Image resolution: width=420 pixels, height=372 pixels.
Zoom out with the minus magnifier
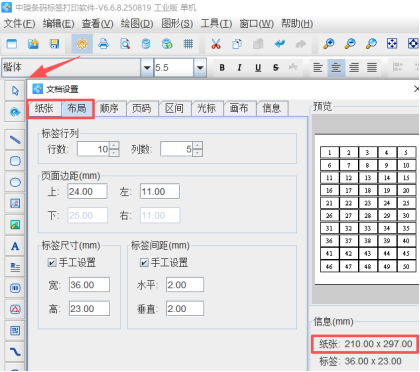[350, 44]
